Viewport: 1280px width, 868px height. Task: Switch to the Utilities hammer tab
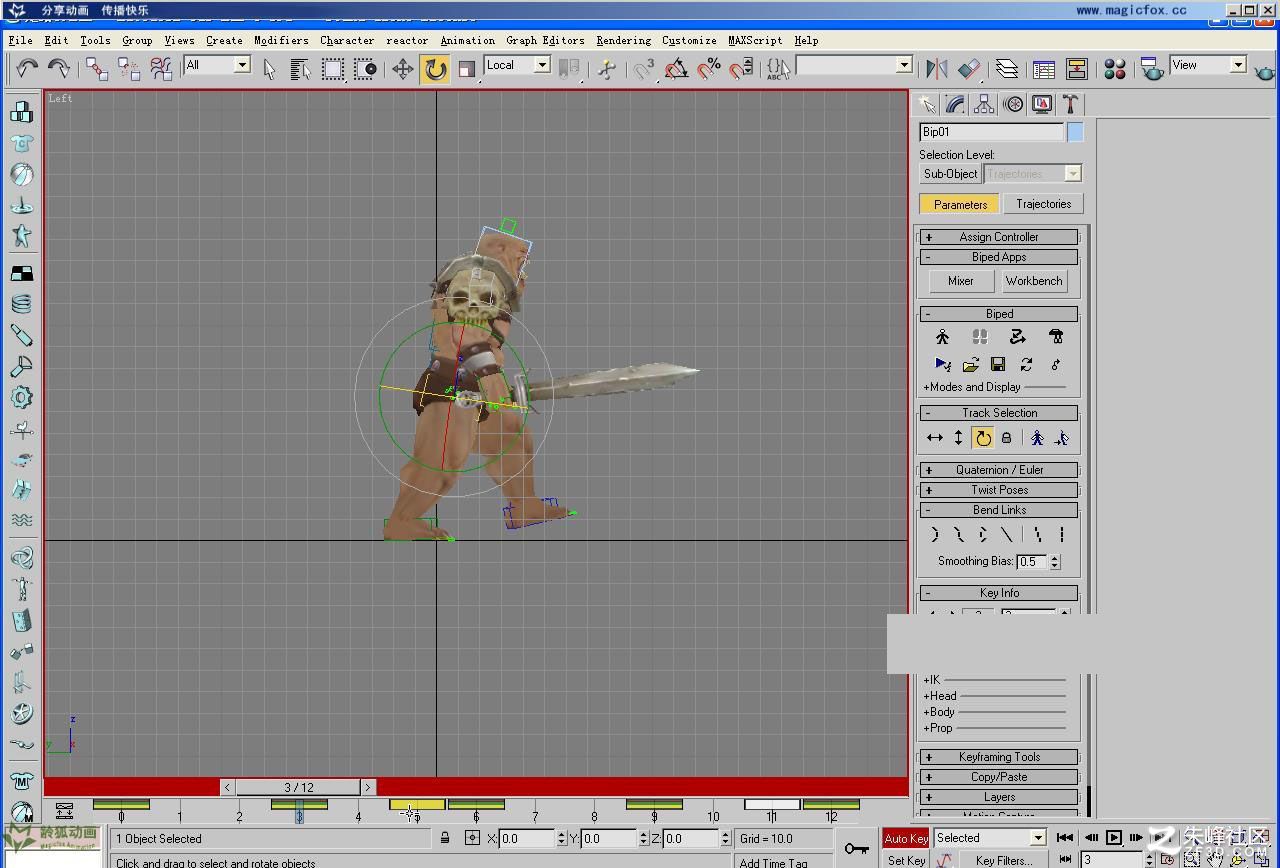coord(1070,104)
